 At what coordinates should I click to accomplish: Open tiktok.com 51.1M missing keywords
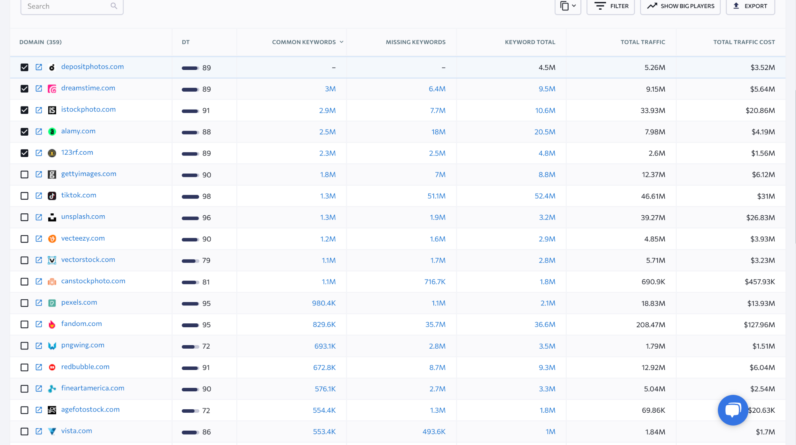(436, 196)
